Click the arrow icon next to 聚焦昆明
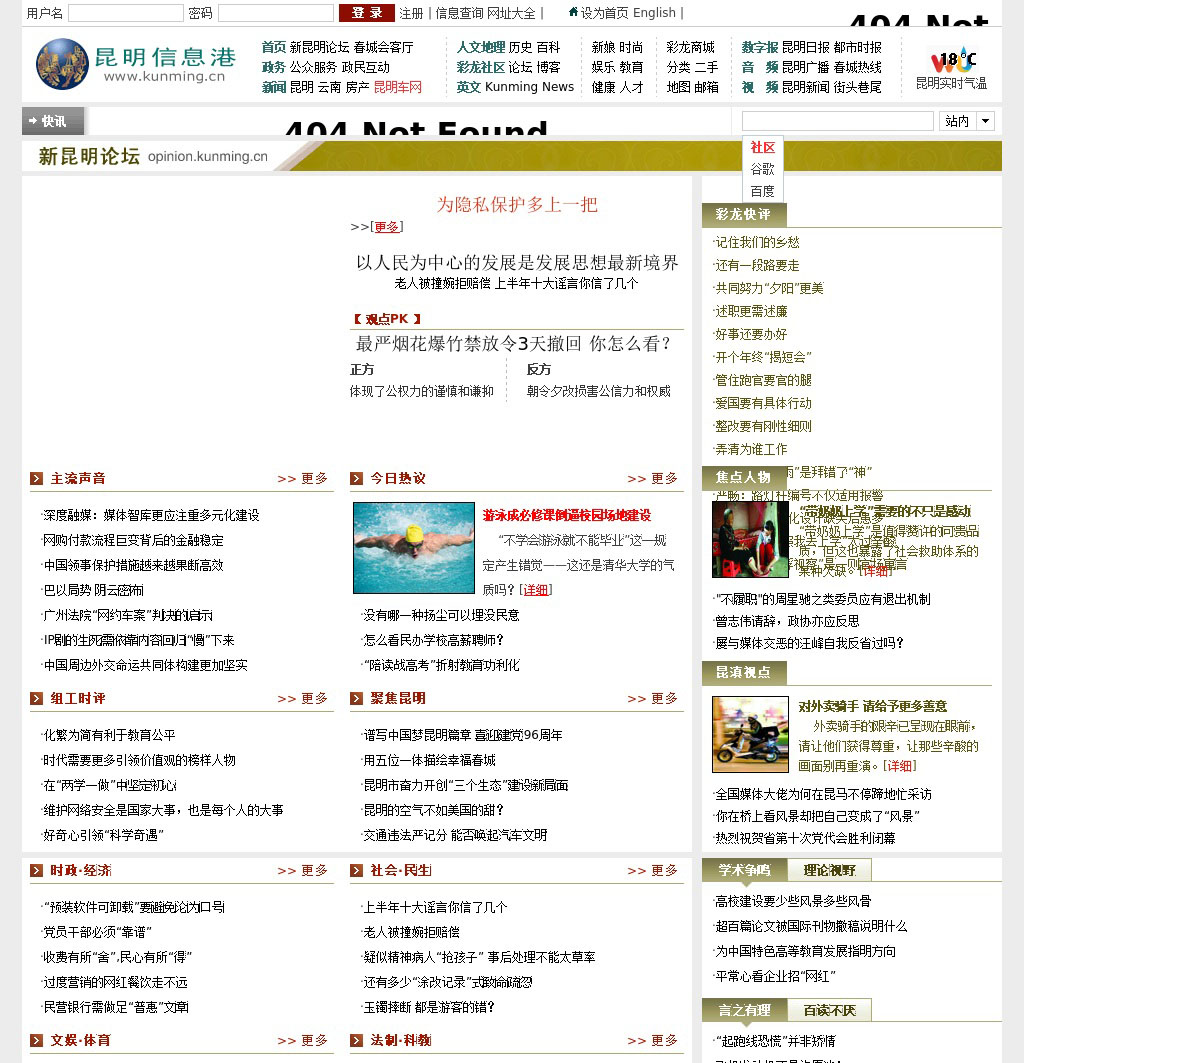 (356, 699)
